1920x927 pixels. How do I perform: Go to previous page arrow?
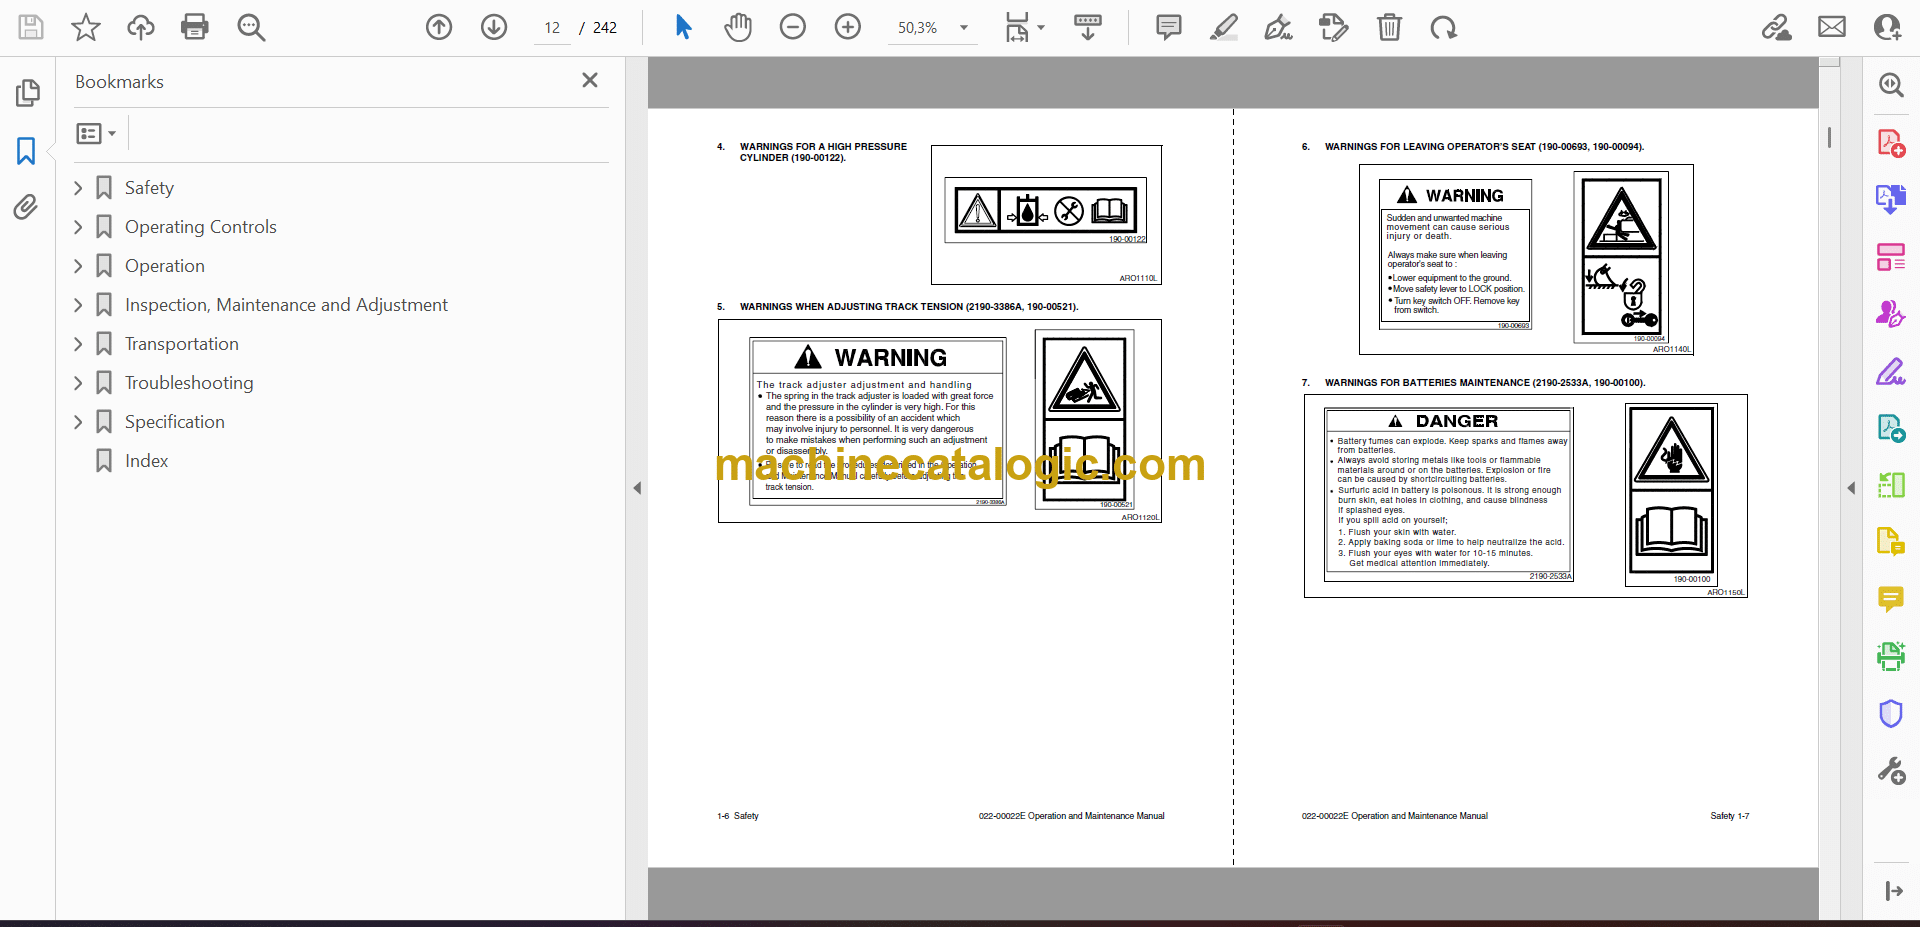coord(439,27)
